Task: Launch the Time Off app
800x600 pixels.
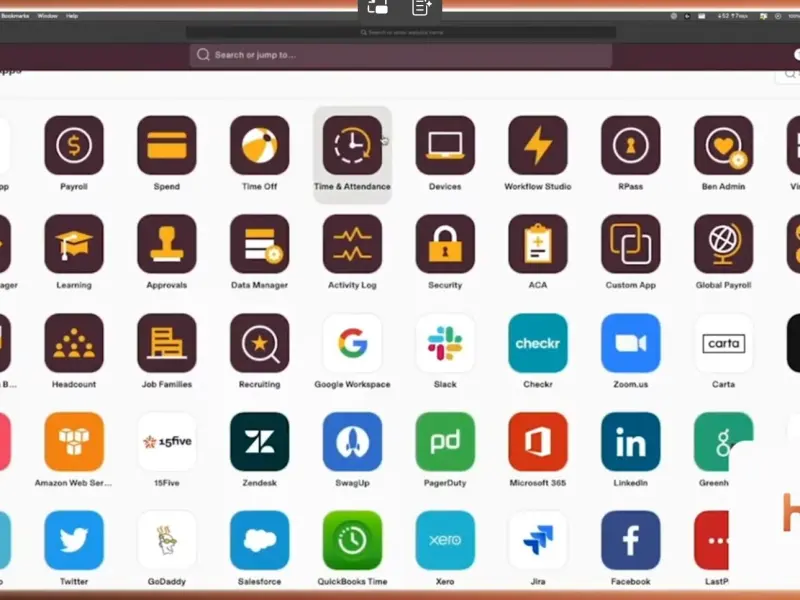Action: pyautogui.click(x=260, y=146)
